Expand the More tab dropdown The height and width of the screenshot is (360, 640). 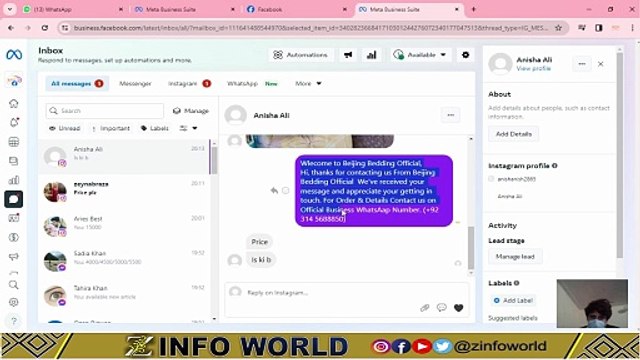[308, 83]
